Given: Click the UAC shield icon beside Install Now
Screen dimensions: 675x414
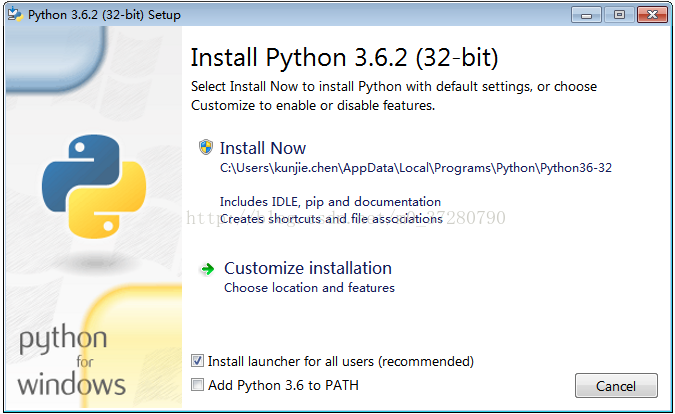Looking at the screenshot, I should click(x=206, y=148).
